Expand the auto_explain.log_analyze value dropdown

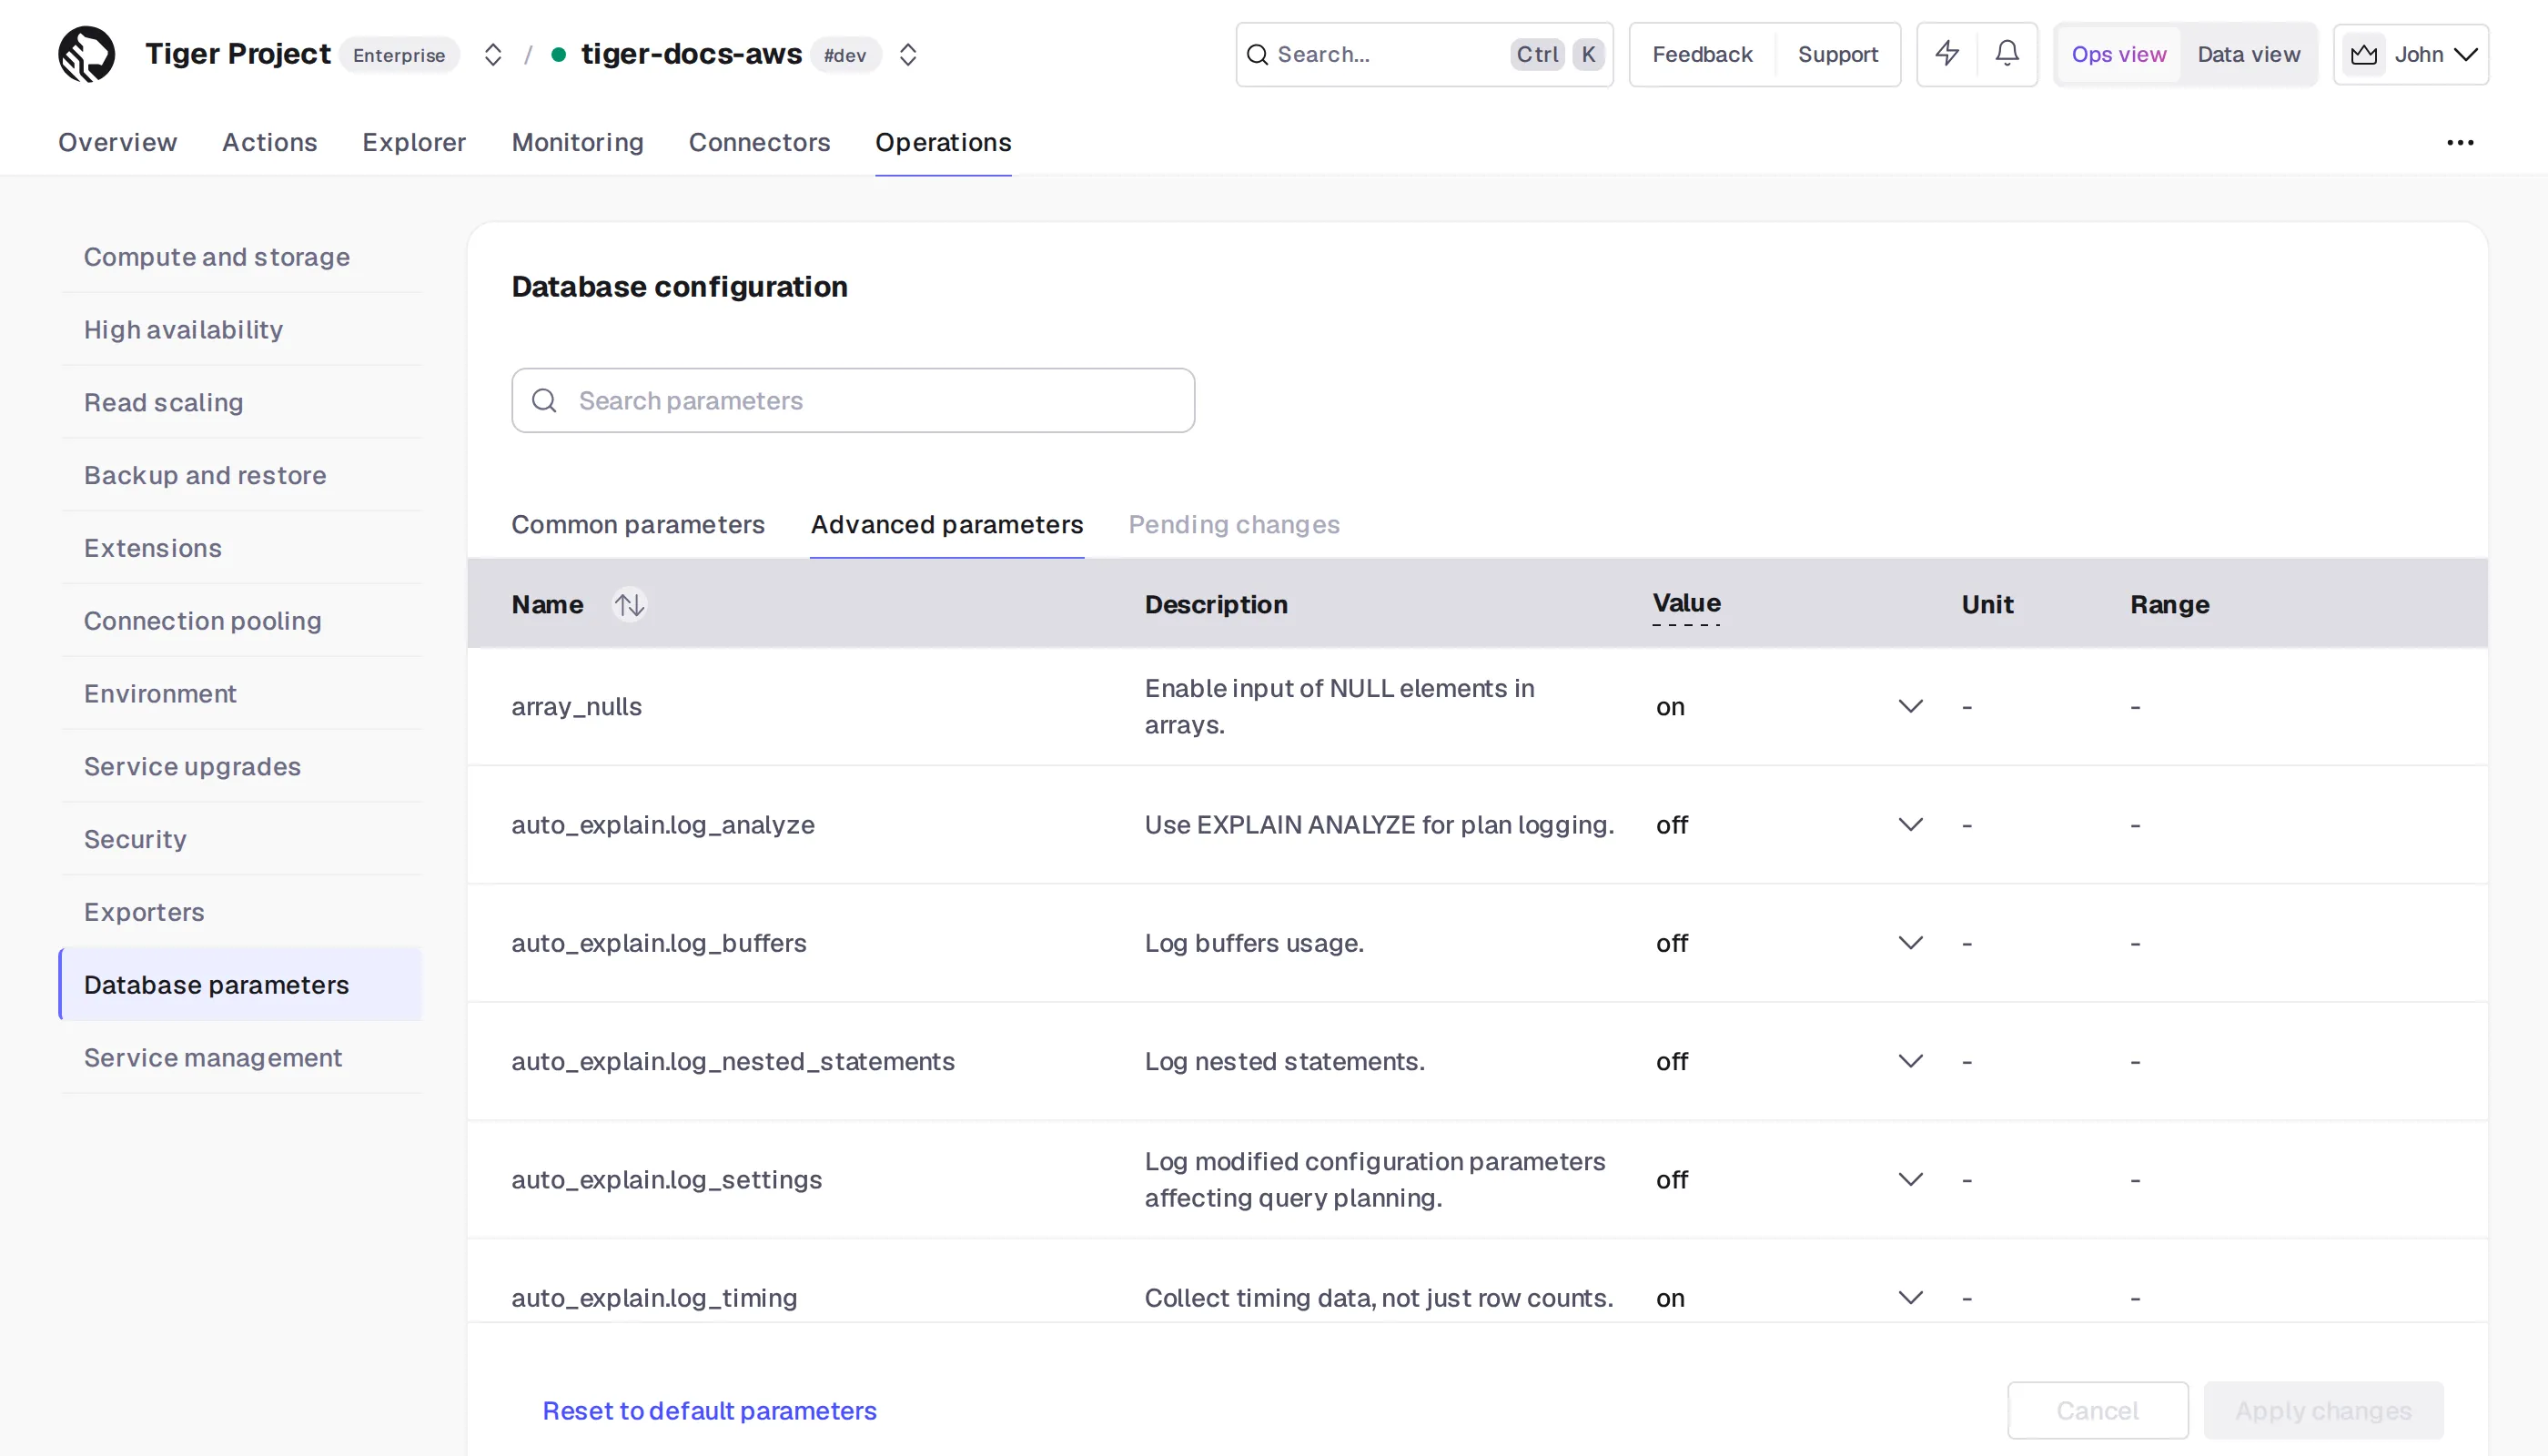coord(1910,825)
